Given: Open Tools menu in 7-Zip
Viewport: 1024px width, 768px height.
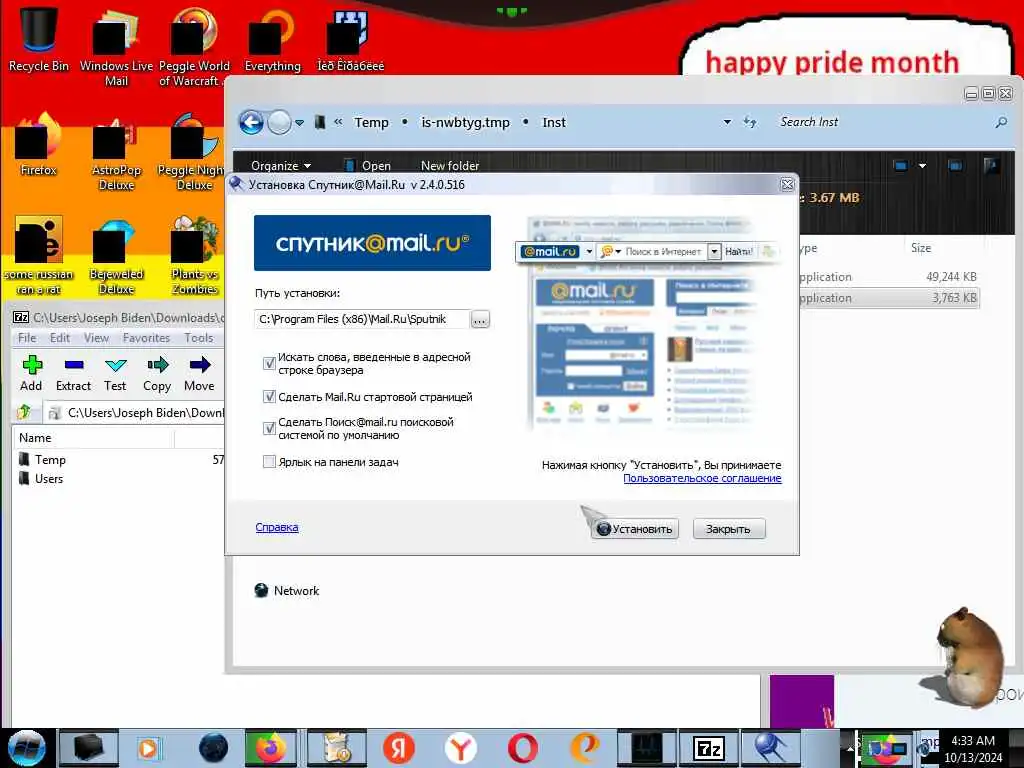Looking at the screenshot, I should point(199,338).
